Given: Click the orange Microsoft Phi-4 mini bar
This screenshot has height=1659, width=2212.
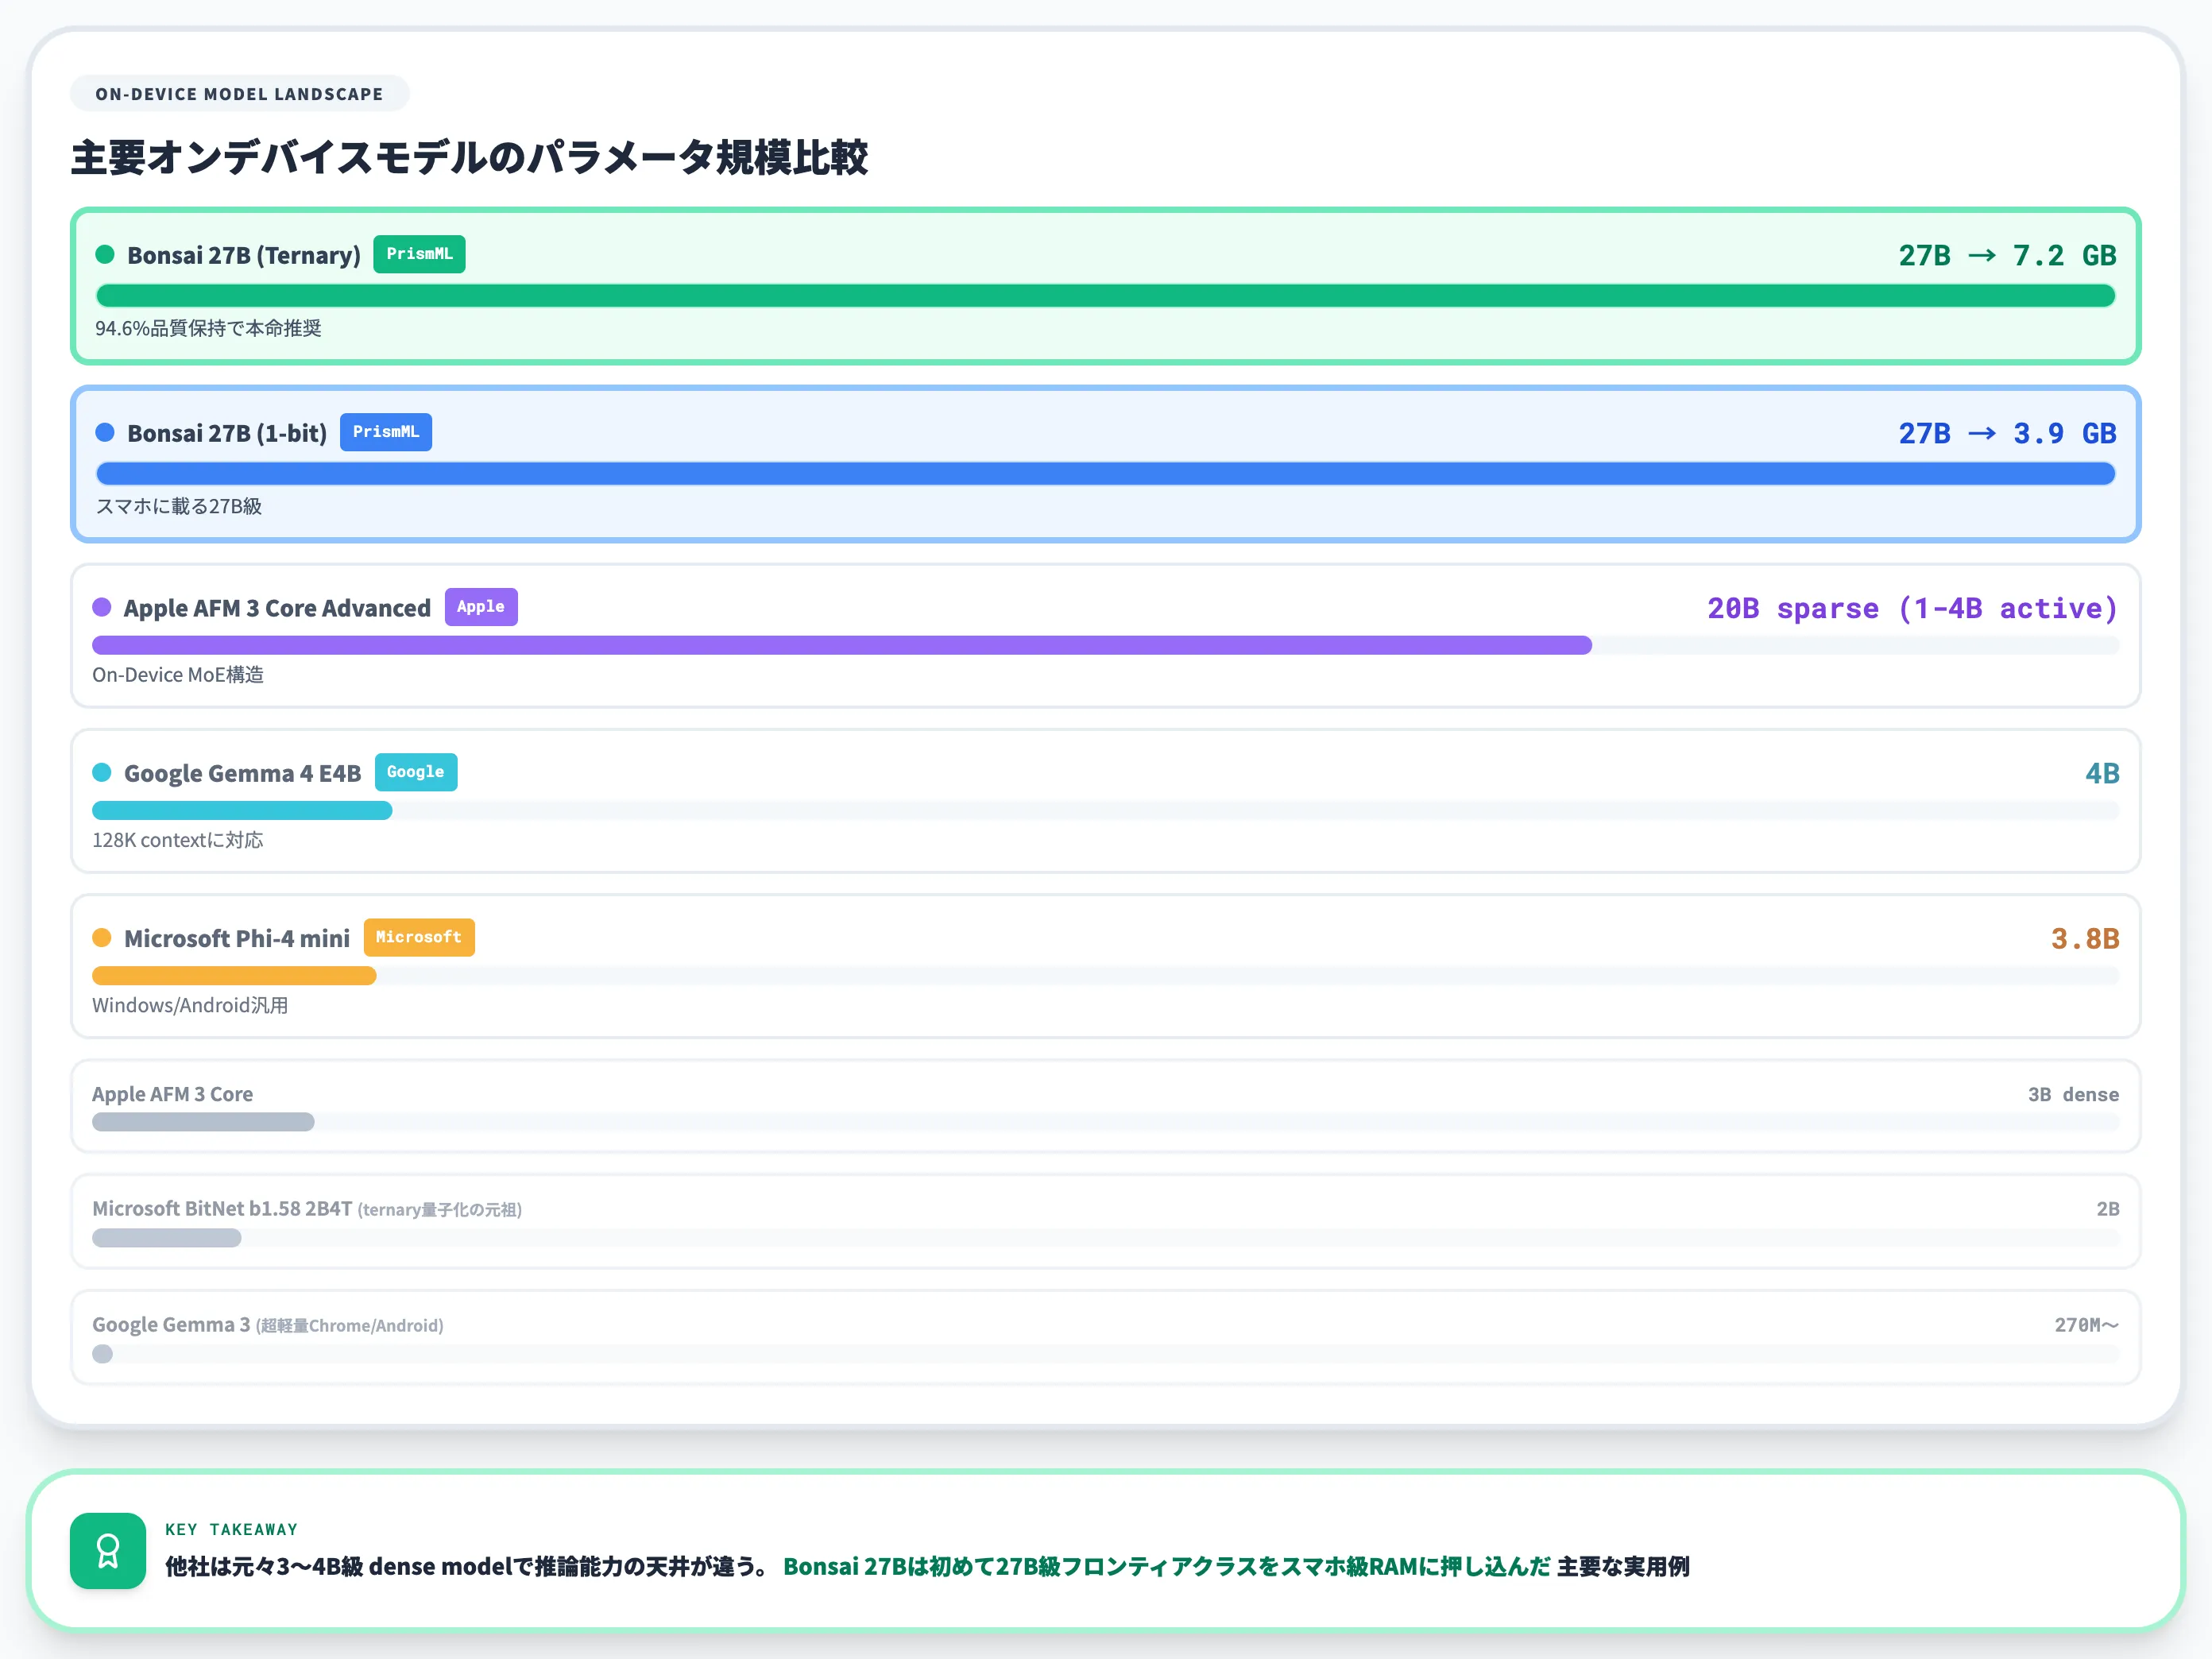Looking at the screenshot, I should (234, 975).
